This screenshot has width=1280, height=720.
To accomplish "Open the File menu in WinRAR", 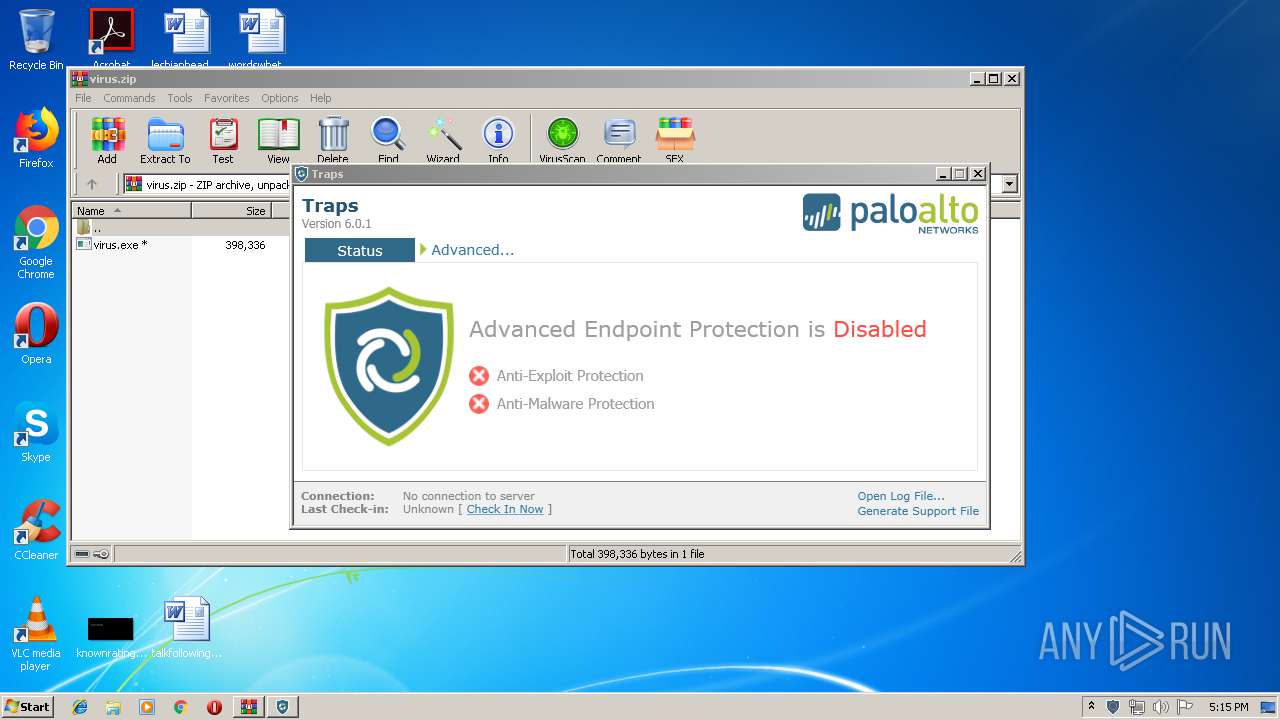I will coord(83,98).
